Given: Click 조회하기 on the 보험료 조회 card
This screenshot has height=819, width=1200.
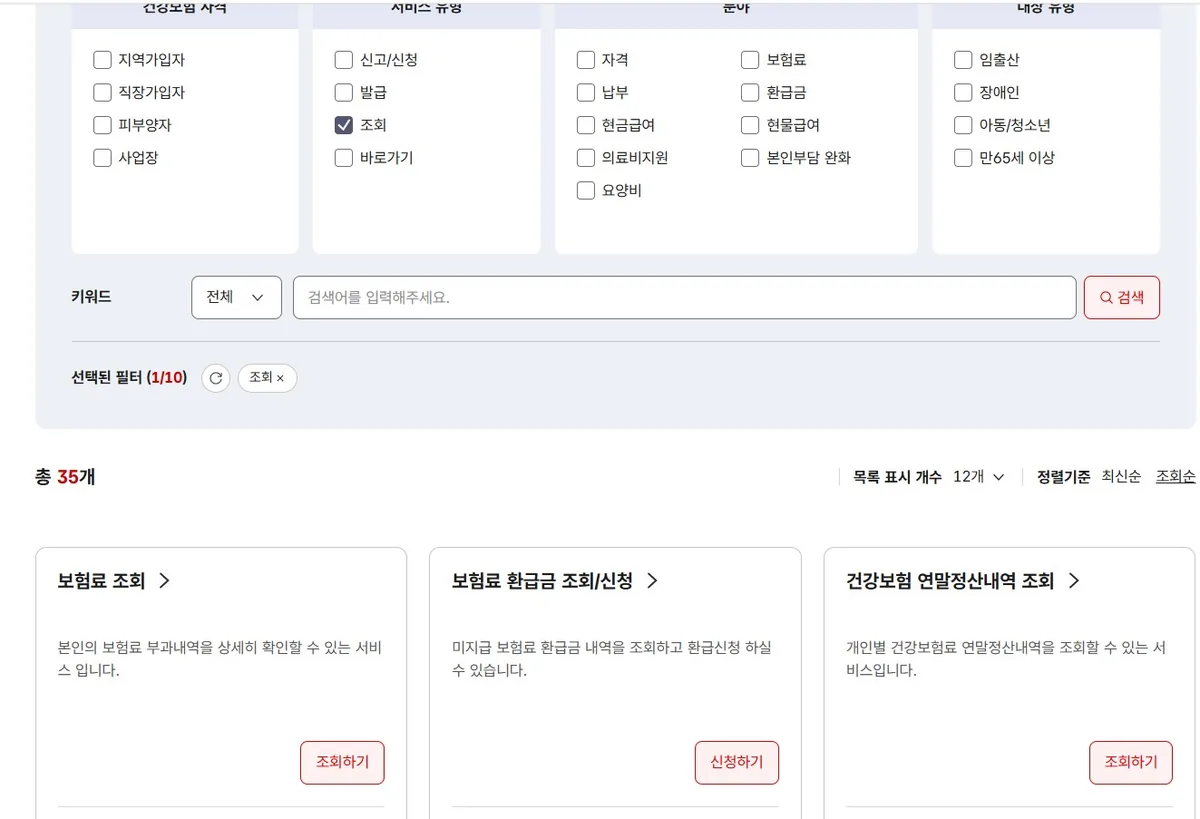Looking at the screenshot, I should tap(342, 763).
